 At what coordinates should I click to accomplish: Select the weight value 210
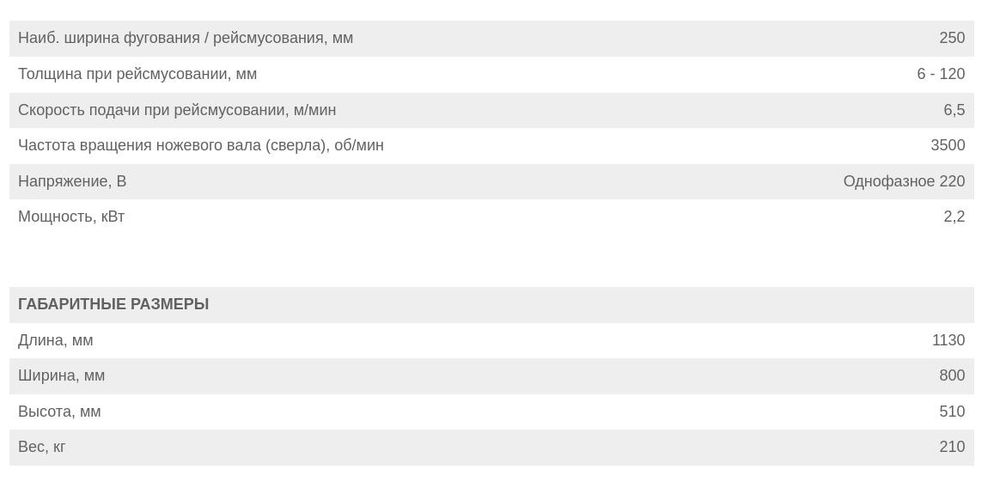[x=951, y=446]
